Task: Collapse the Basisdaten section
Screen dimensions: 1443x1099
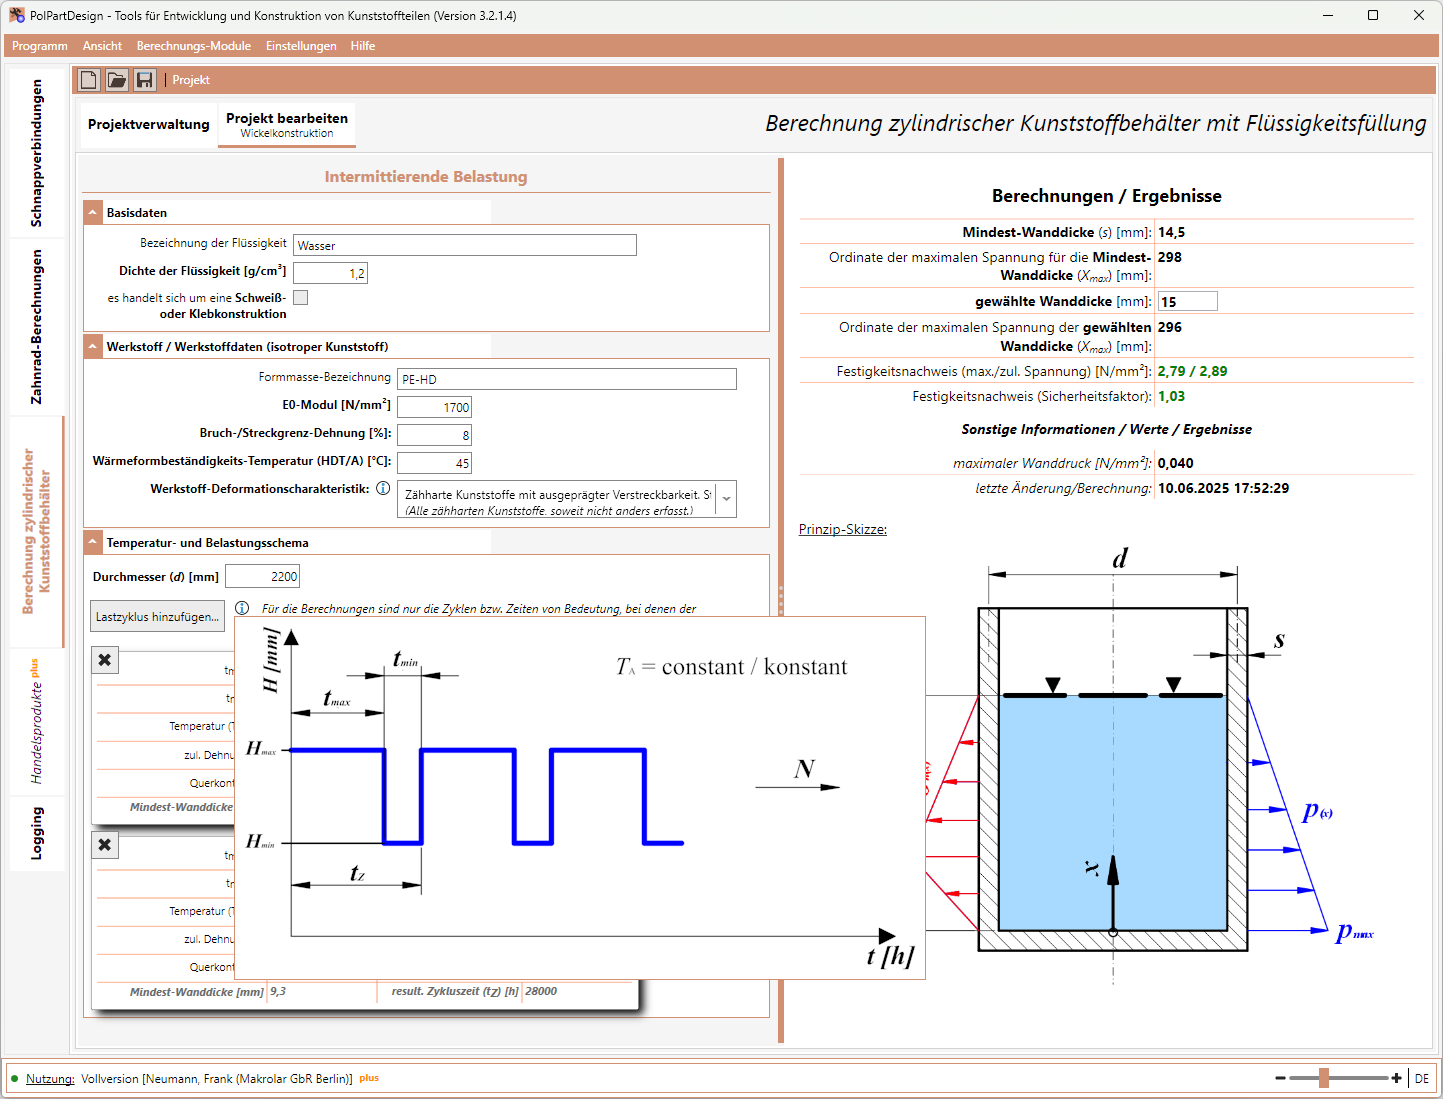Action: (x=93, y=212)
